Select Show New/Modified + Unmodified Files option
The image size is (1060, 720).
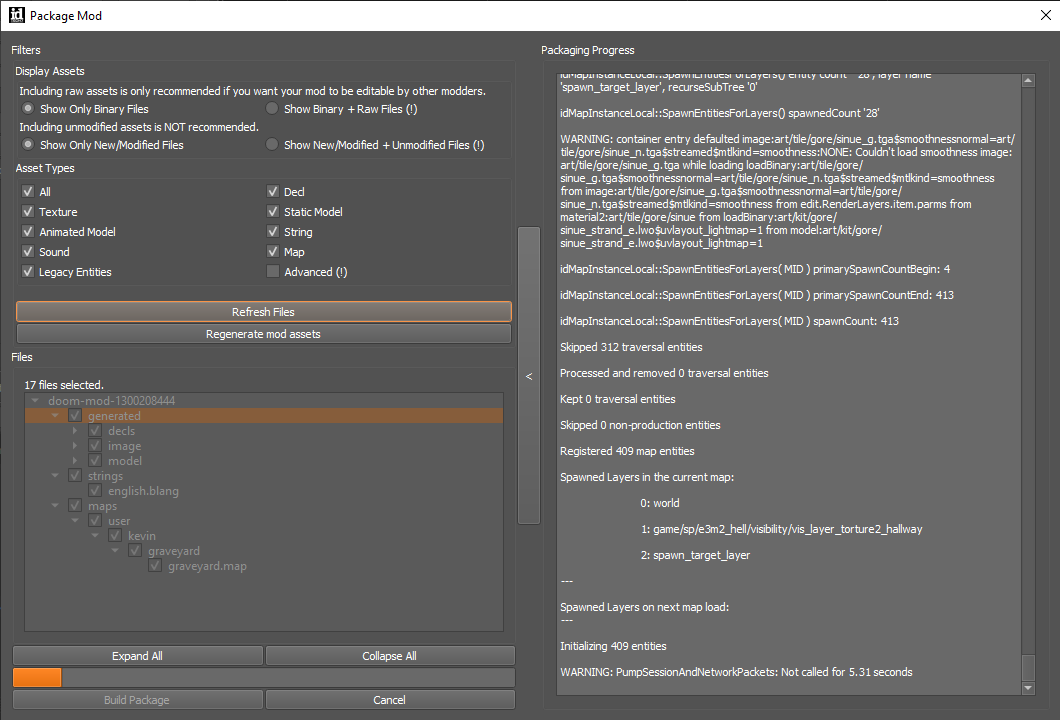tap(272, 144)
